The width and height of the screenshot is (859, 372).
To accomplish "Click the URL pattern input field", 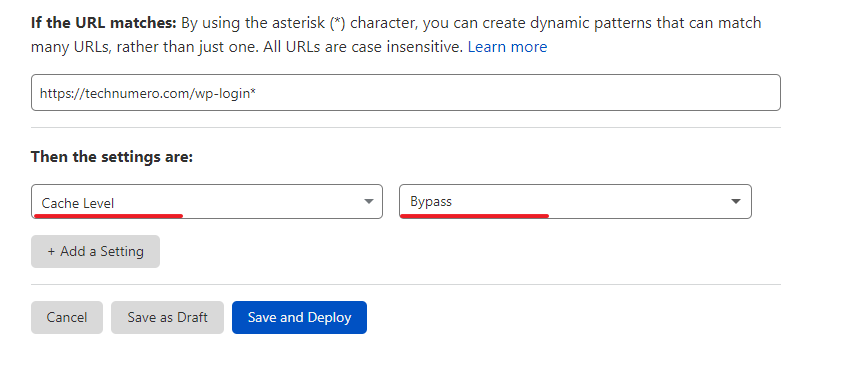I will click(x=405, y=93).
